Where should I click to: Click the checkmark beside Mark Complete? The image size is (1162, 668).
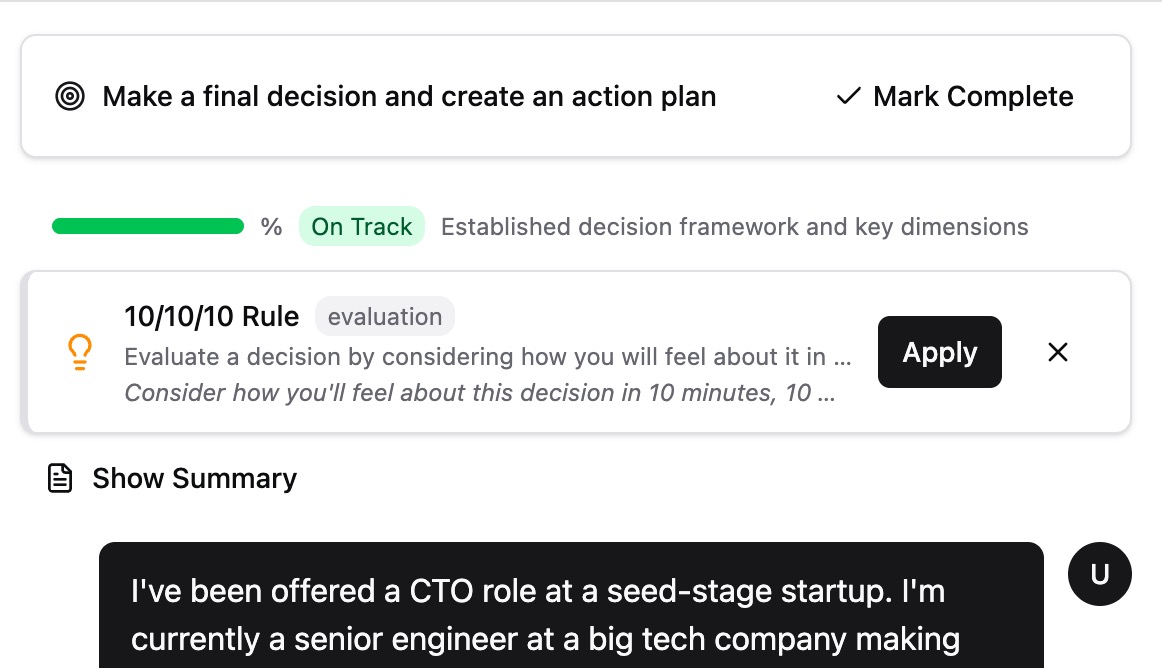point(847,96)
